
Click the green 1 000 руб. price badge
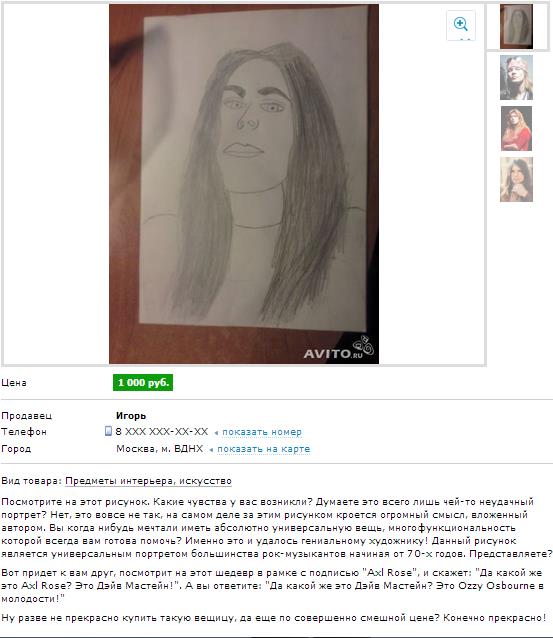point(143,382)
